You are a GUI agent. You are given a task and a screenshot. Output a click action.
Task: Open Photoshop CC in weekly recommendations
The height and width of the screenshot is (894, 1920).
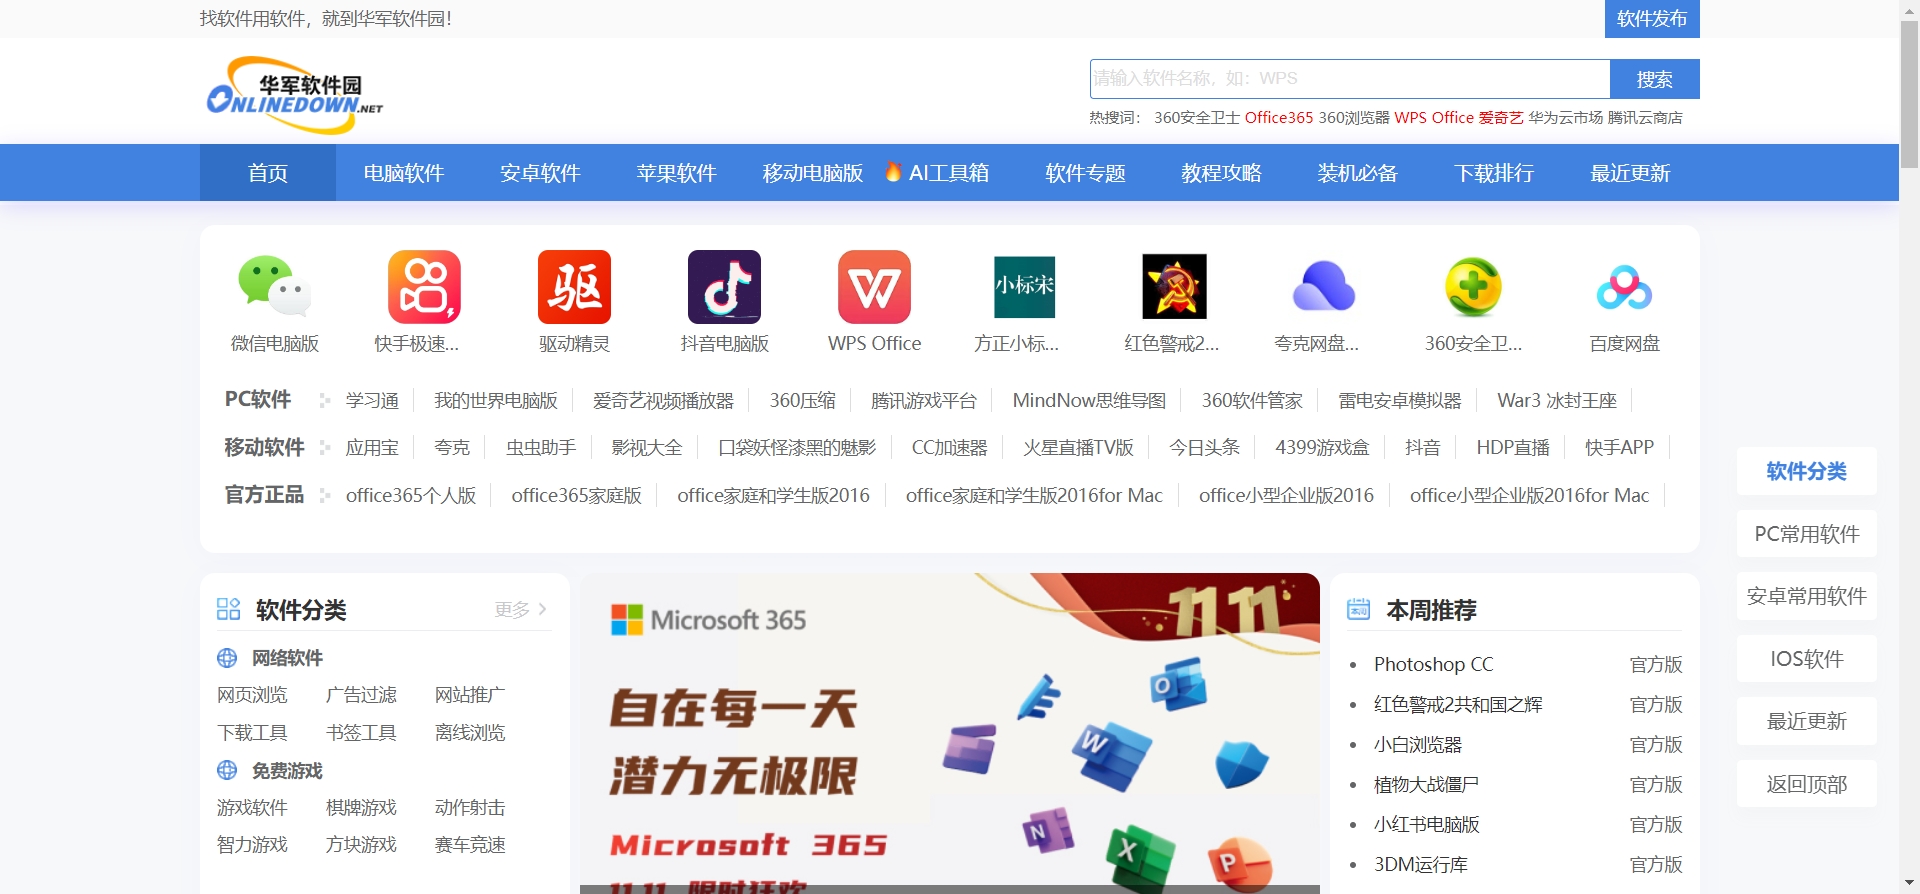(x=1433, y=665)
